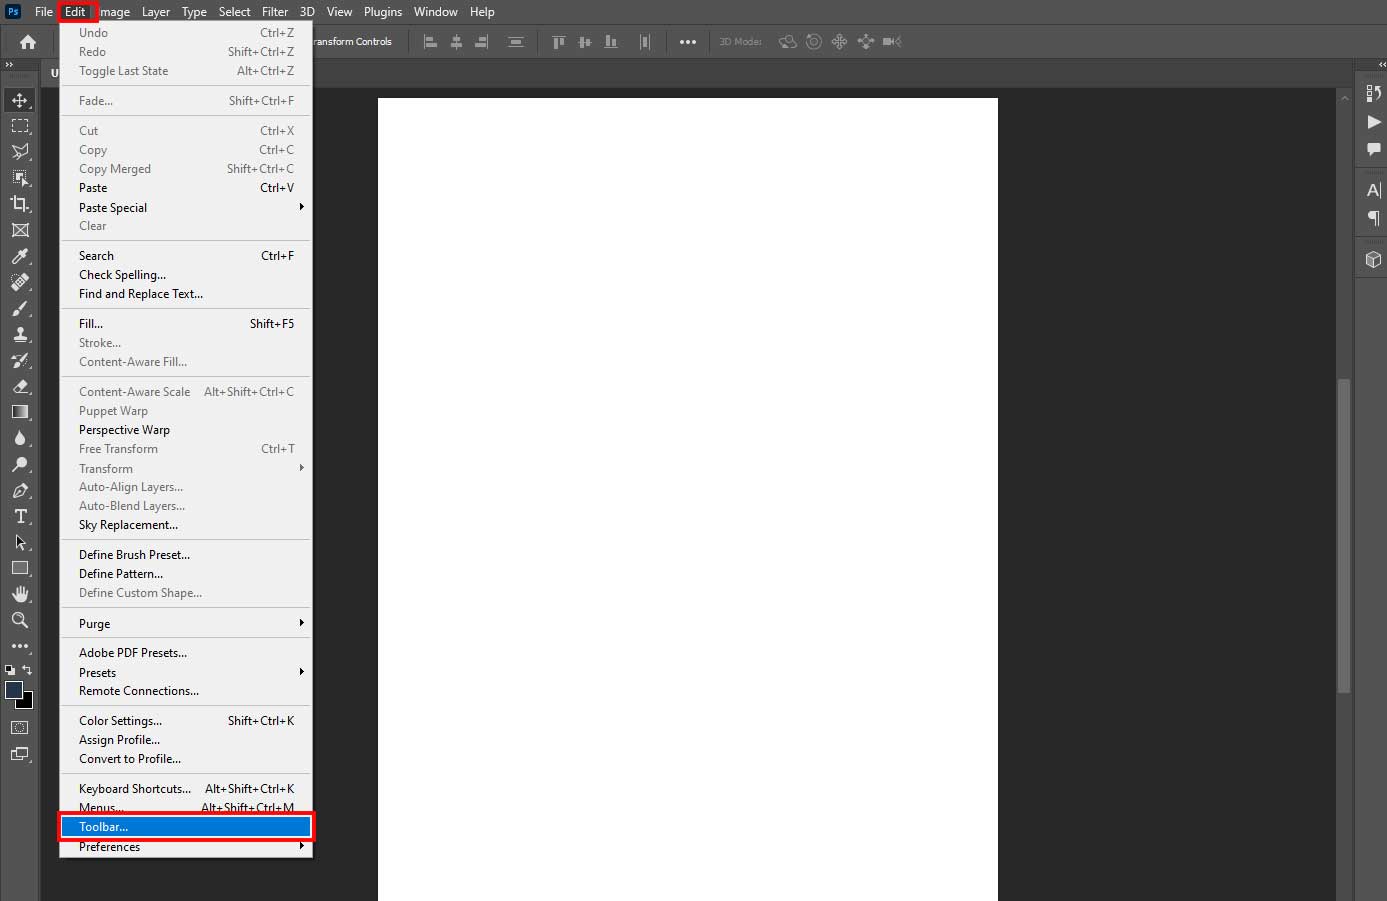Select the Blur tool
This screenshot has width=1387, height=901.
point(19,438)
